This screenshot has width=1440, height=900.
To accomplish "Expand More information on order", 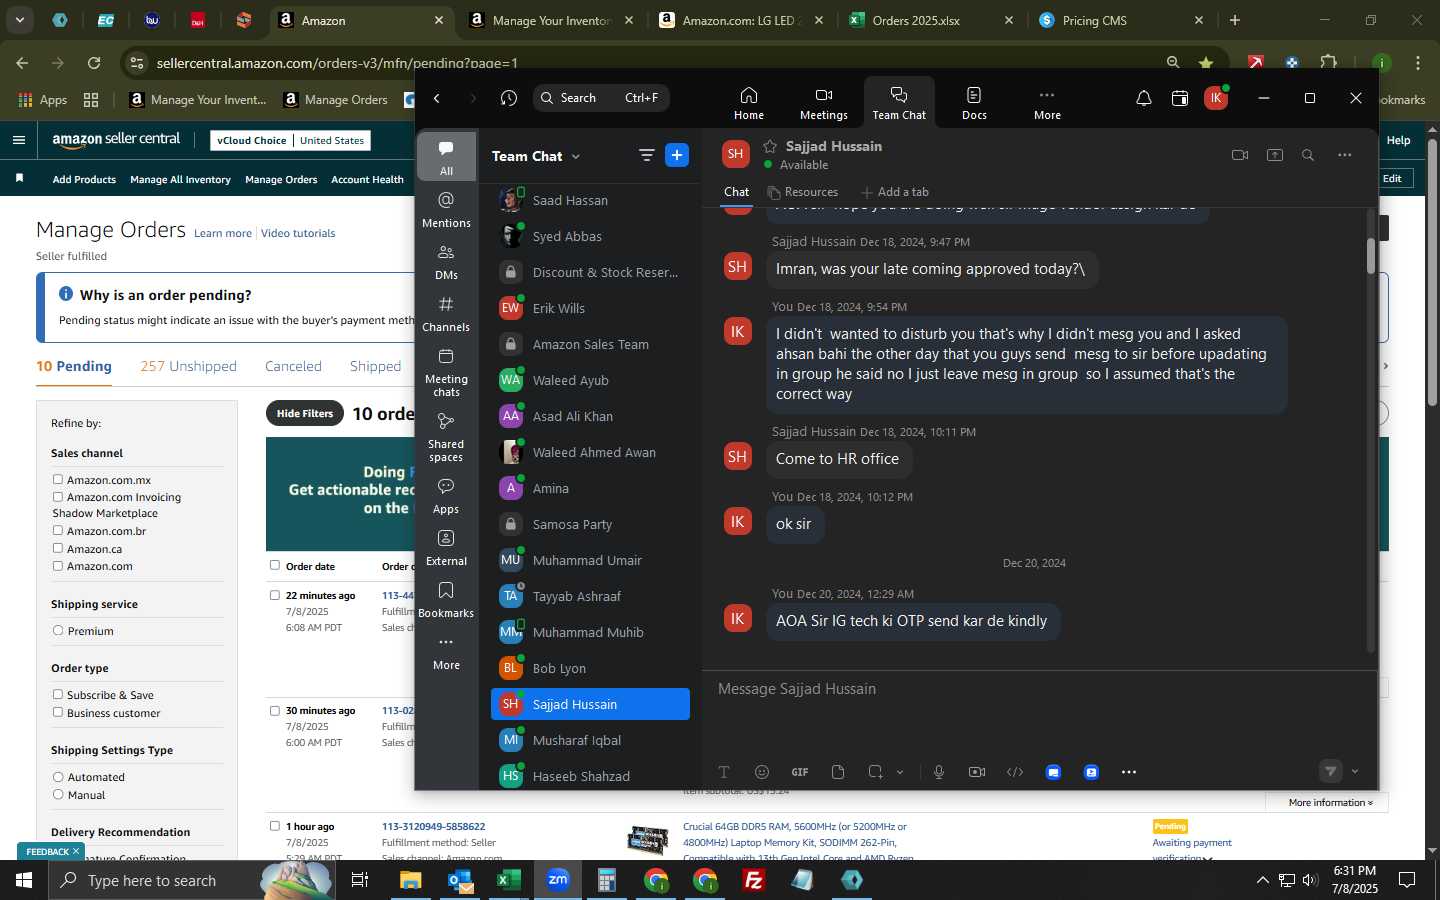I will (1330, 802).
